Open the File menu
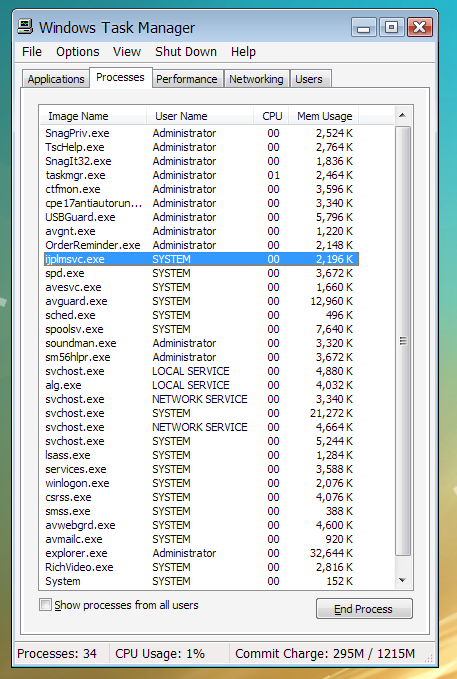Image resolution: width=457 pixels, height=679 pixels. pyautogui.click(x=32, y=52)
